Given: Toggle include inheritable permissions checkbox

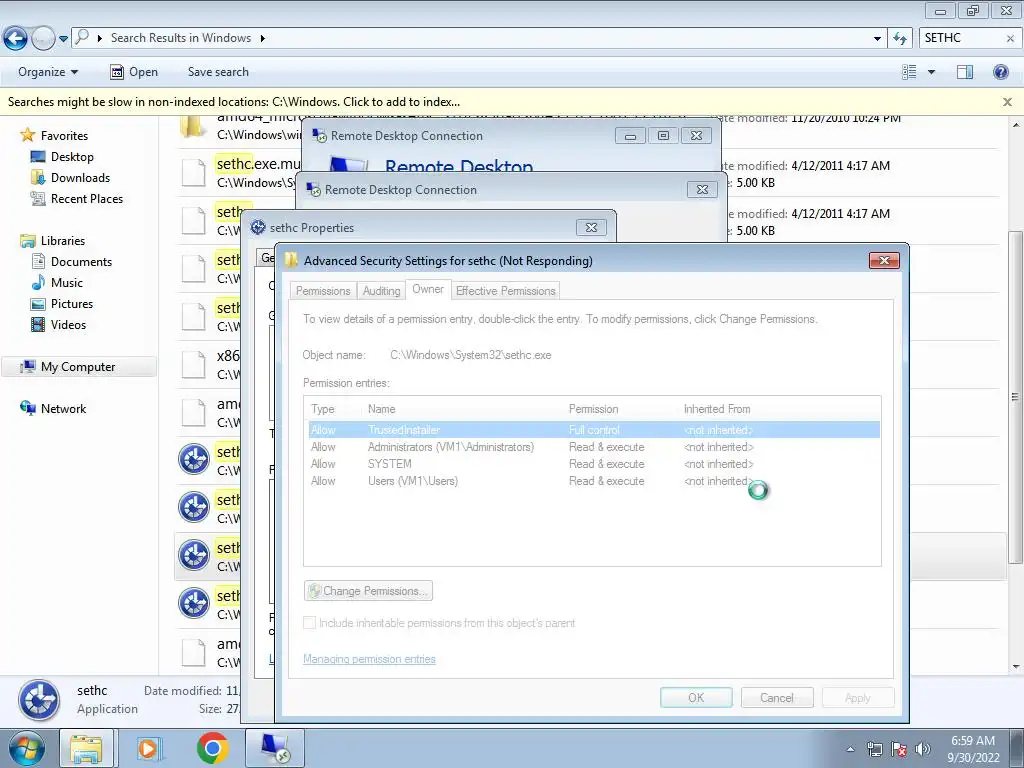Looking at the screenshot, I should coord(310,623).
